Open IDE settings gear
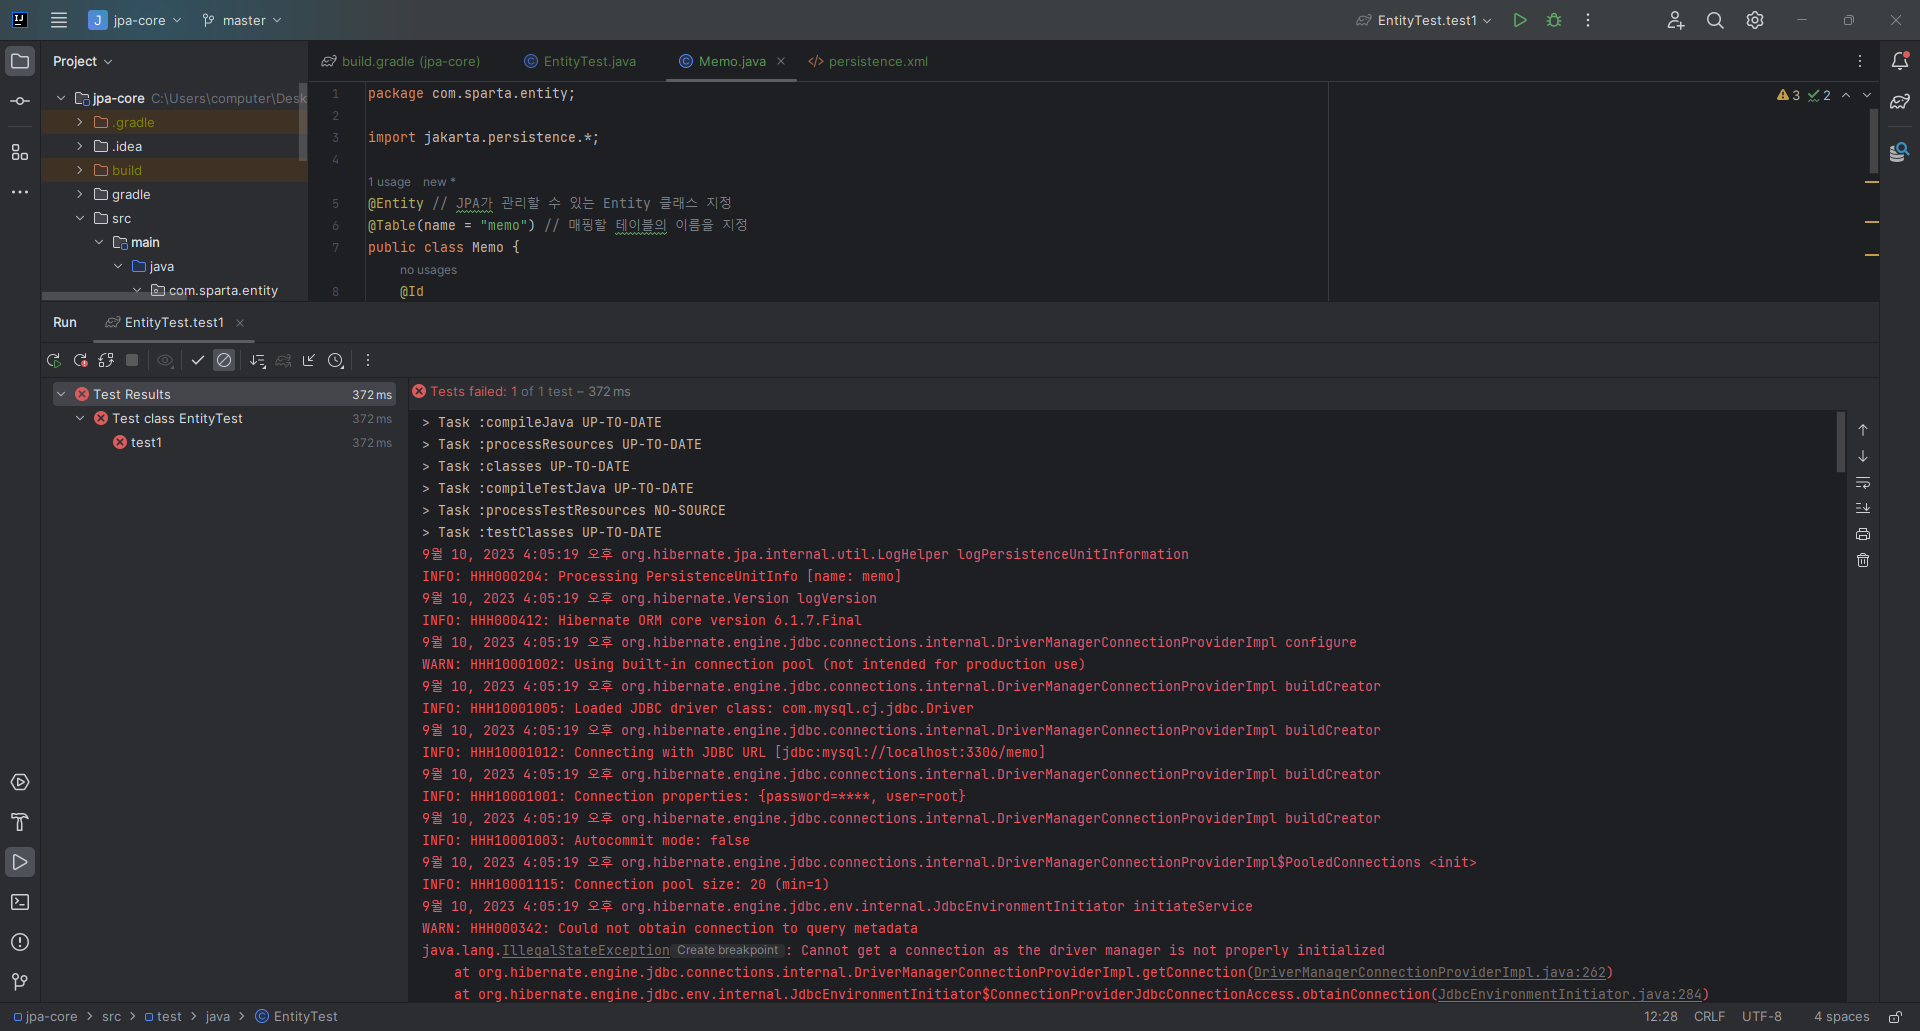The width and height of the screenshot is (1920, 1031). pos(1755,20)
